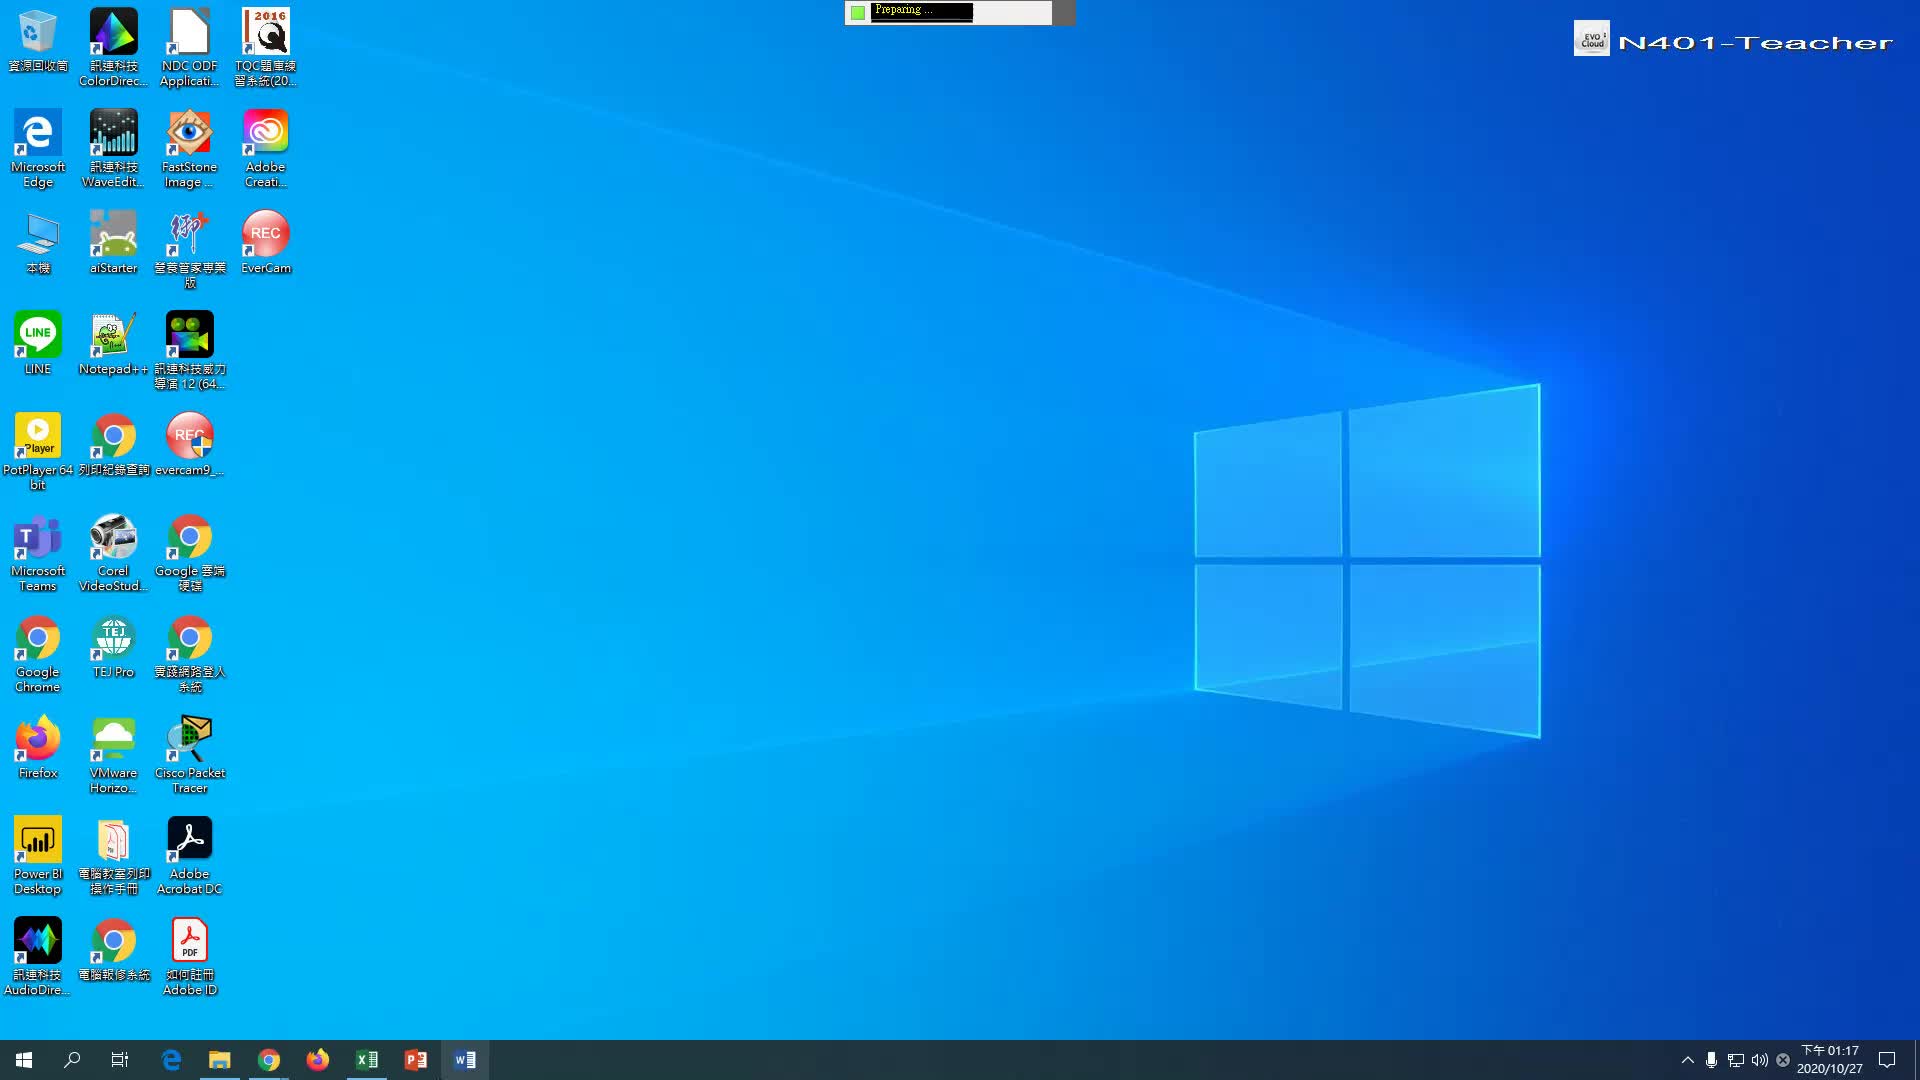Launch Cisco Packet Tracer shortcut

click(x=189, y=754)
